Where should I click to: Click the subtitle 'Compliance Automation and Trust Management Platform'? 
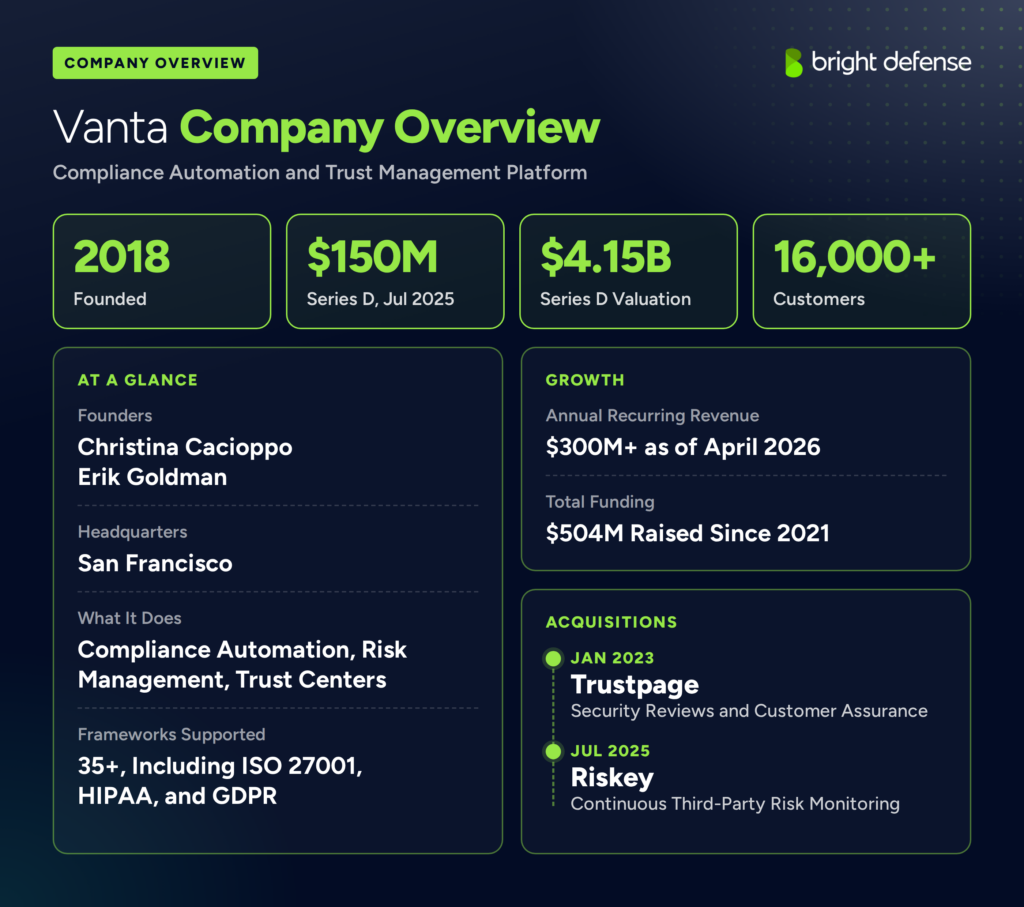click(320, 172)
